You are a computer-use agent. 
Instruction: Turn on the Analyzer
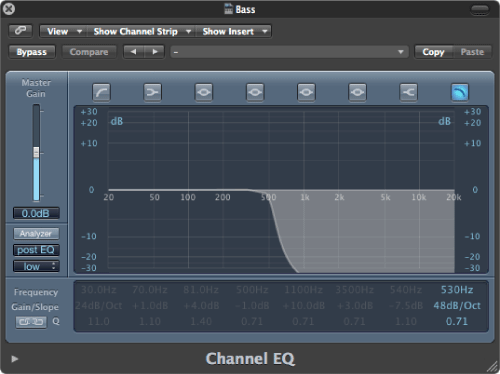pyautogui.click(x=36, y=234)
